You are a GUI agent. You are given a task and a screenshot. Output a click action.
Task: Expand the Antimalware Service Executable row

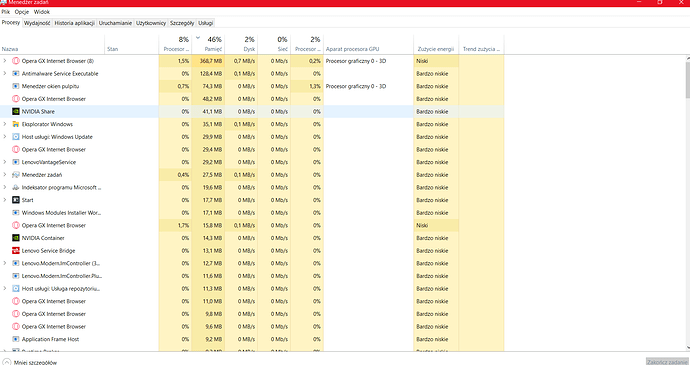[5, 74]
